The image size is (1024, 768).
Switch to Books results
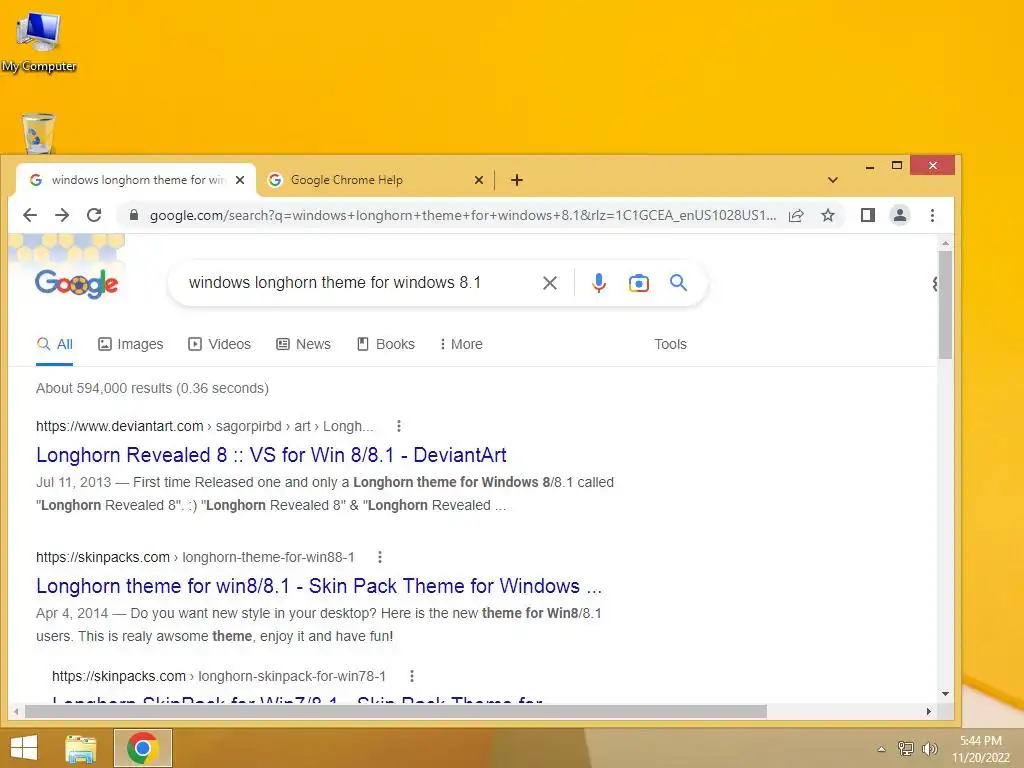point(386,344)
